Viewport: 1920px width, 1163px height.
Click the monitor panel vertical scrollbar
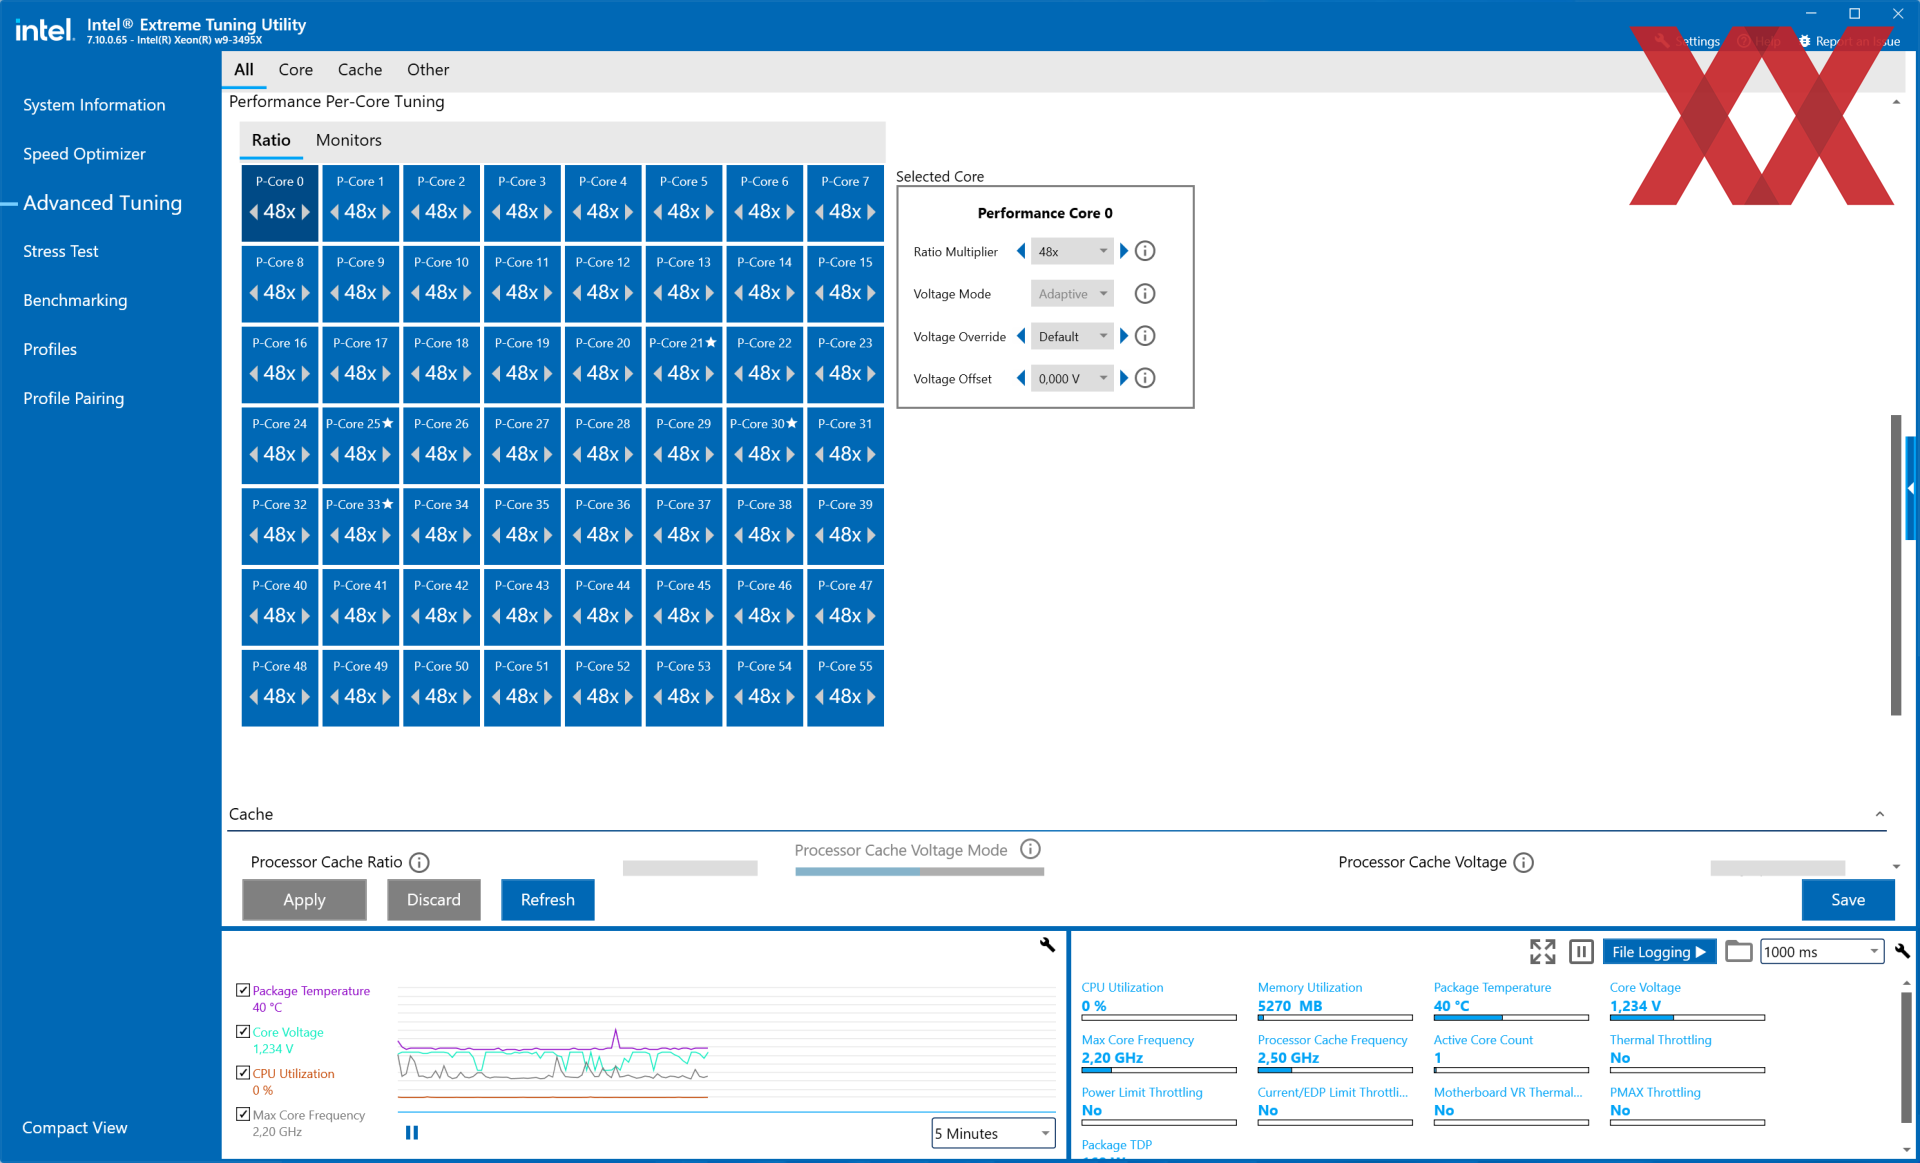[x=1907, y=1055]
